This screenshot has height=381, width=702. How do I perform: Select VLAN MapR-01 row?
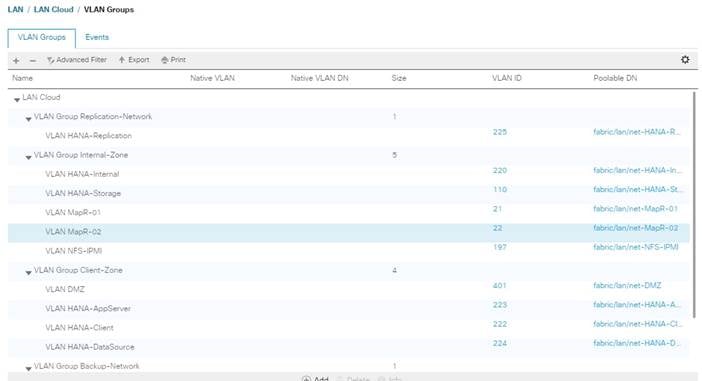pos(349,213)
